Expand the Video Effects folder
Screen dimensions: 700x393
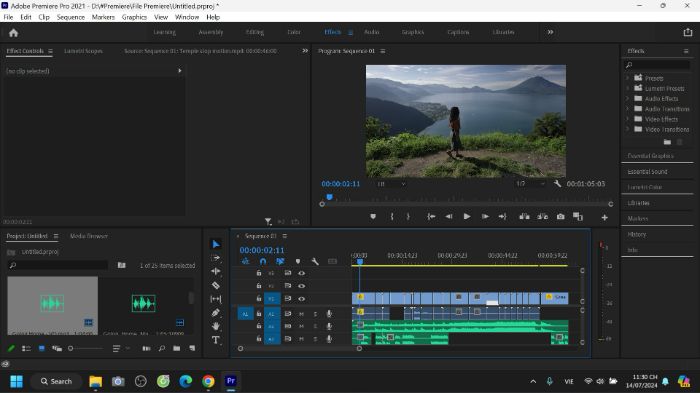[627, 119]
